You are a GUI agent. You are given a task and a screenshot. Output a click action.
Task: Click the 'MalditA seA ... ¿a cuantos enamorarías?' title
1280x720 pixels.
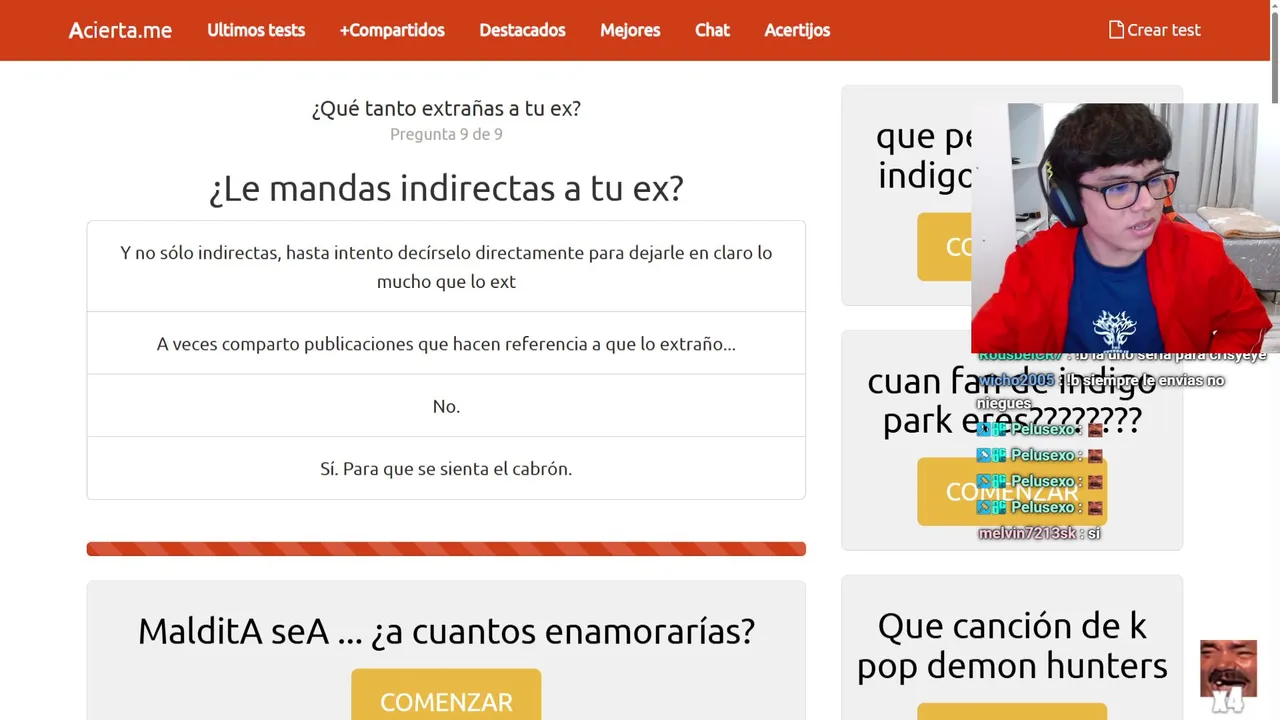(446, 631)
